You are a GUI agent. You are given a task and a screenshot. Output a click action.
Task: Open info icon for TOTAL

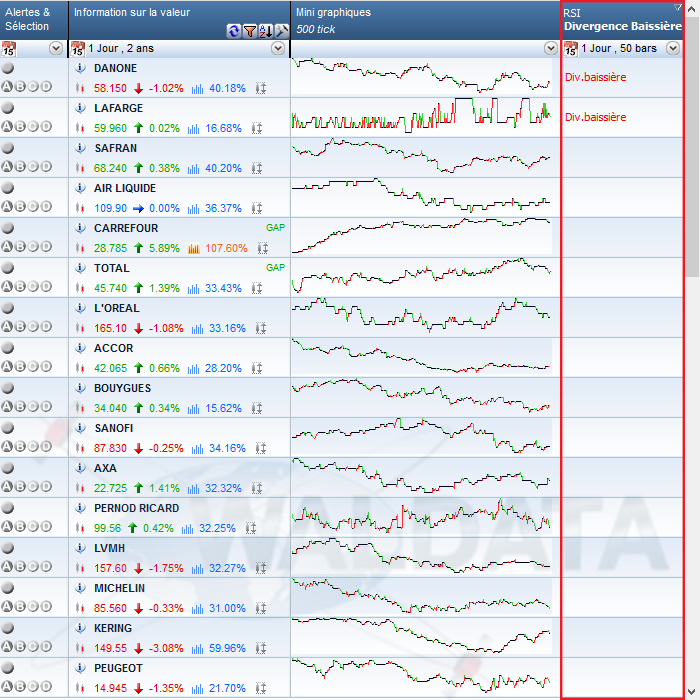[80, 268]
